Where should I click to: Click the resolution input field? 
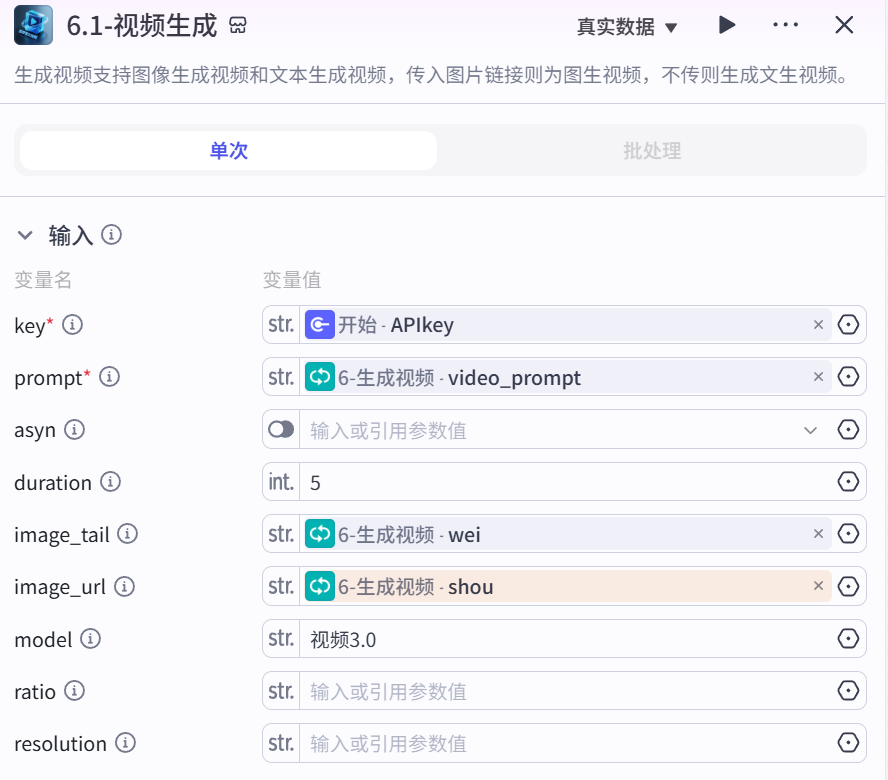pos(566,744)
